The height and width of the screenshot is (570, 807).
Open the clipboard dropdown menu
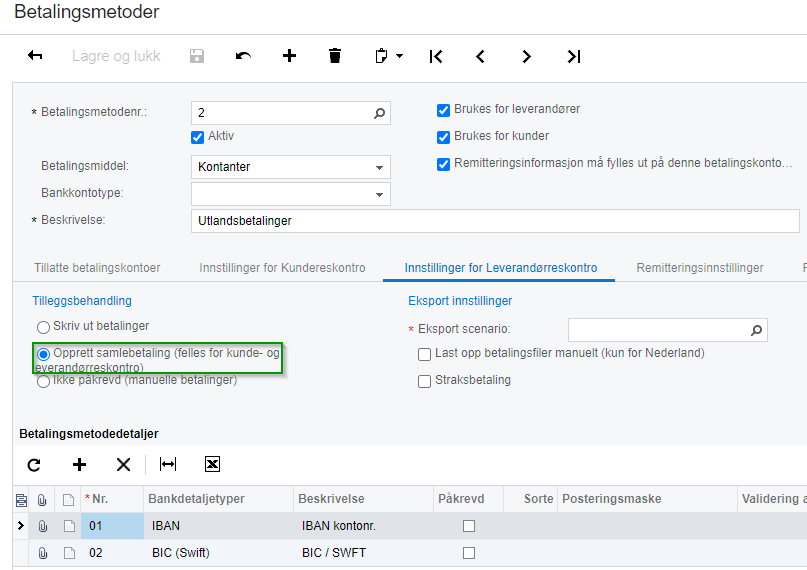(x=389, y=56)
